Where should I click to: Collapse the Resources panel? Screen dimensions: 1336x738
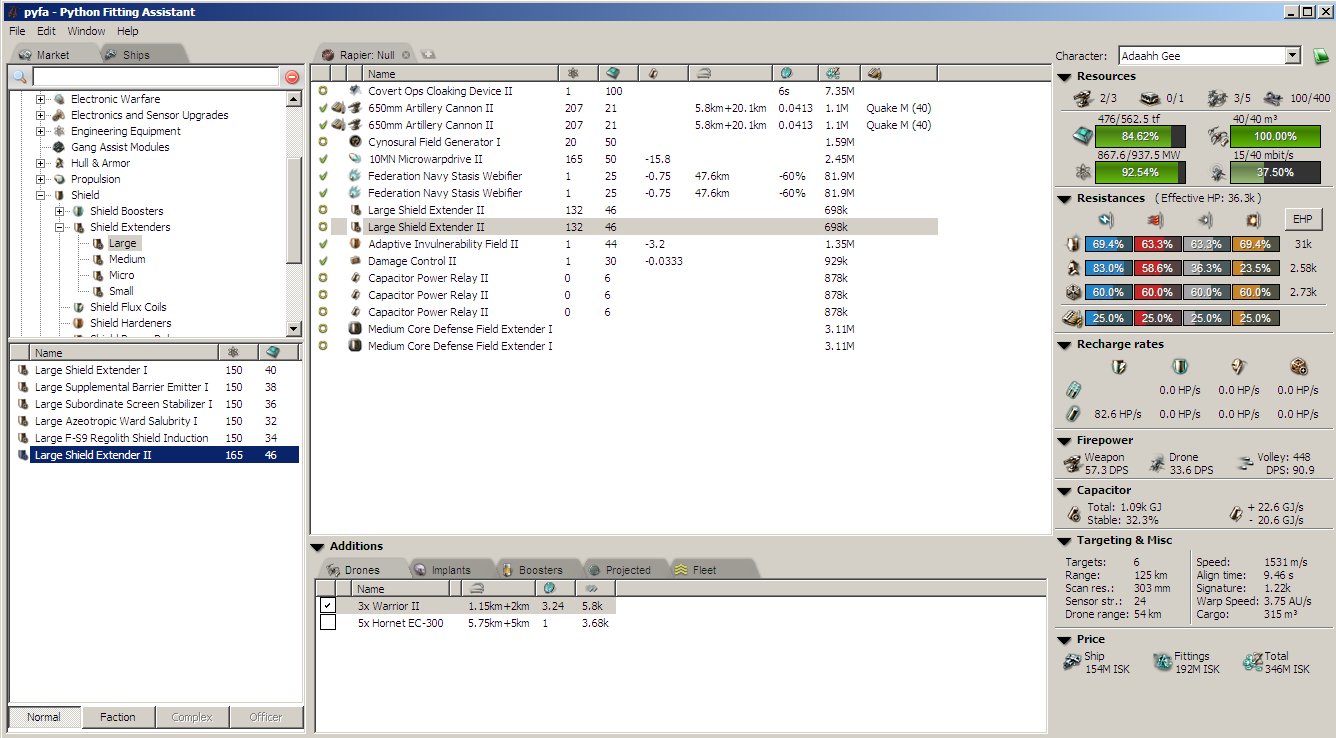click(x=1064, y=77)
